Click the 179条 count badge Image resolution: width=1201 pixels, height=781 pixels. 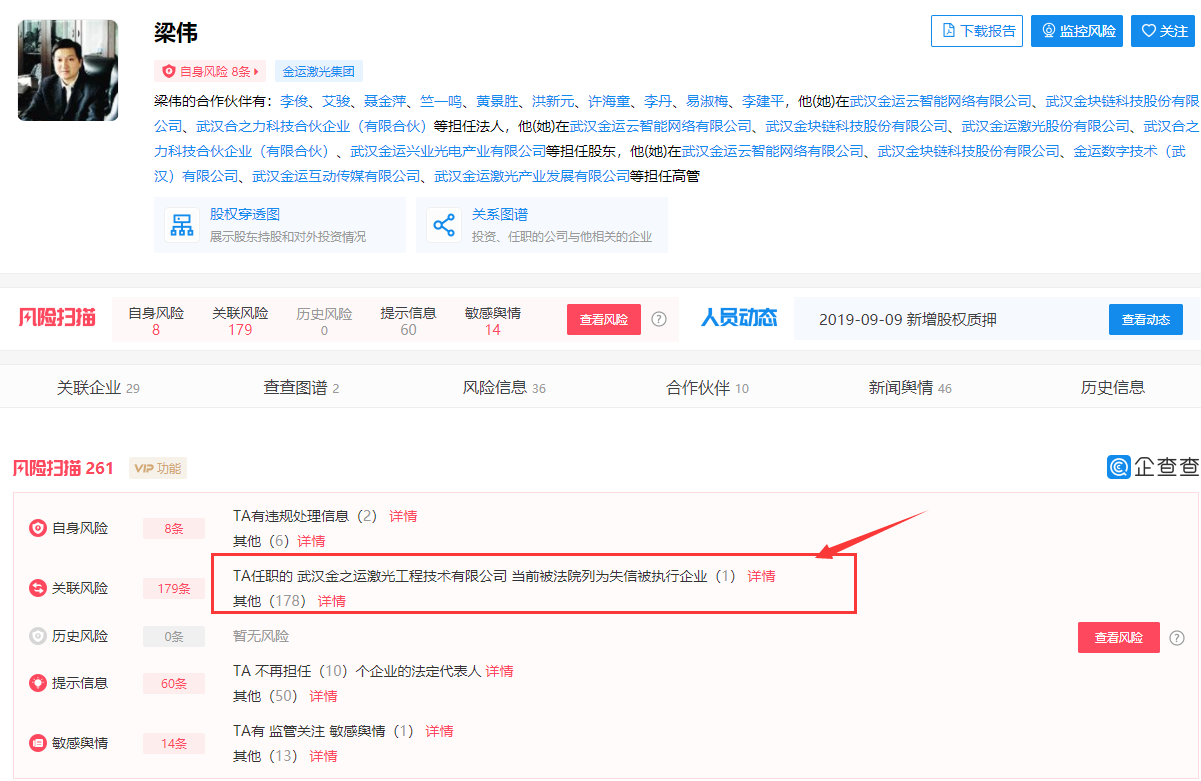pyautogui.click(x=174, y=589)
